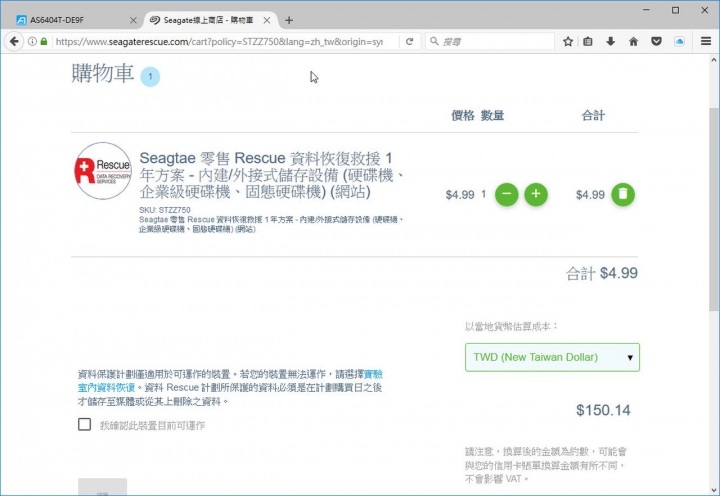Open the Pocket icon in toolbar
Viewport: 720px width, 496px height.
[657, 41]
